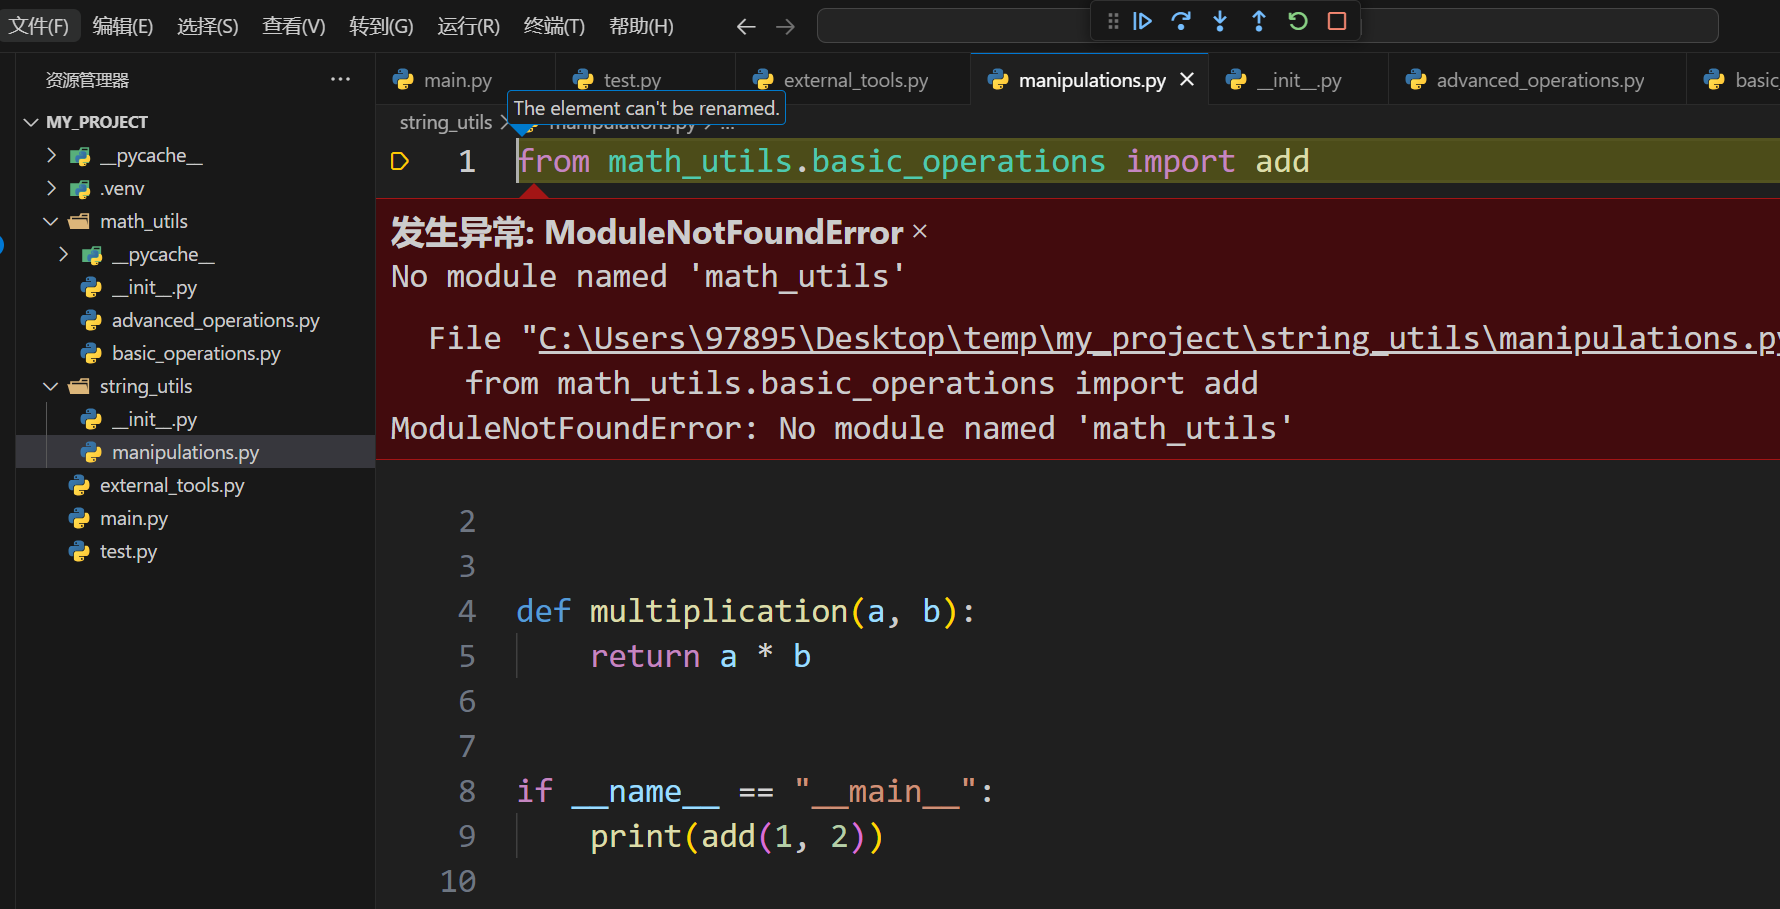Image resolution: width=1780 pixels, height=909 pixels.
Task: Switch to the __init__.py tab
Action: pos(1299,80)
